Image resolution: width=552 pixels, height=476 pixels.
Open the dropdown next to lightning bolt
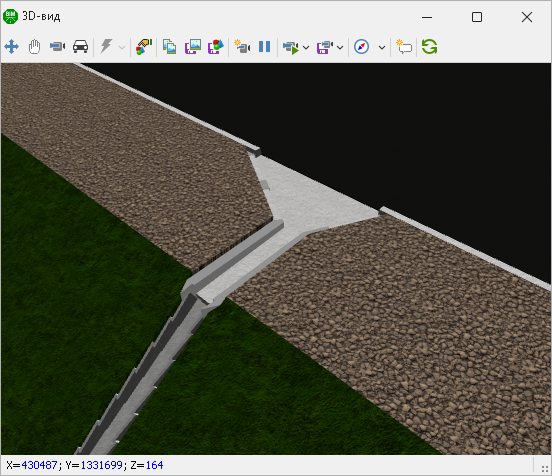(122, 47)
